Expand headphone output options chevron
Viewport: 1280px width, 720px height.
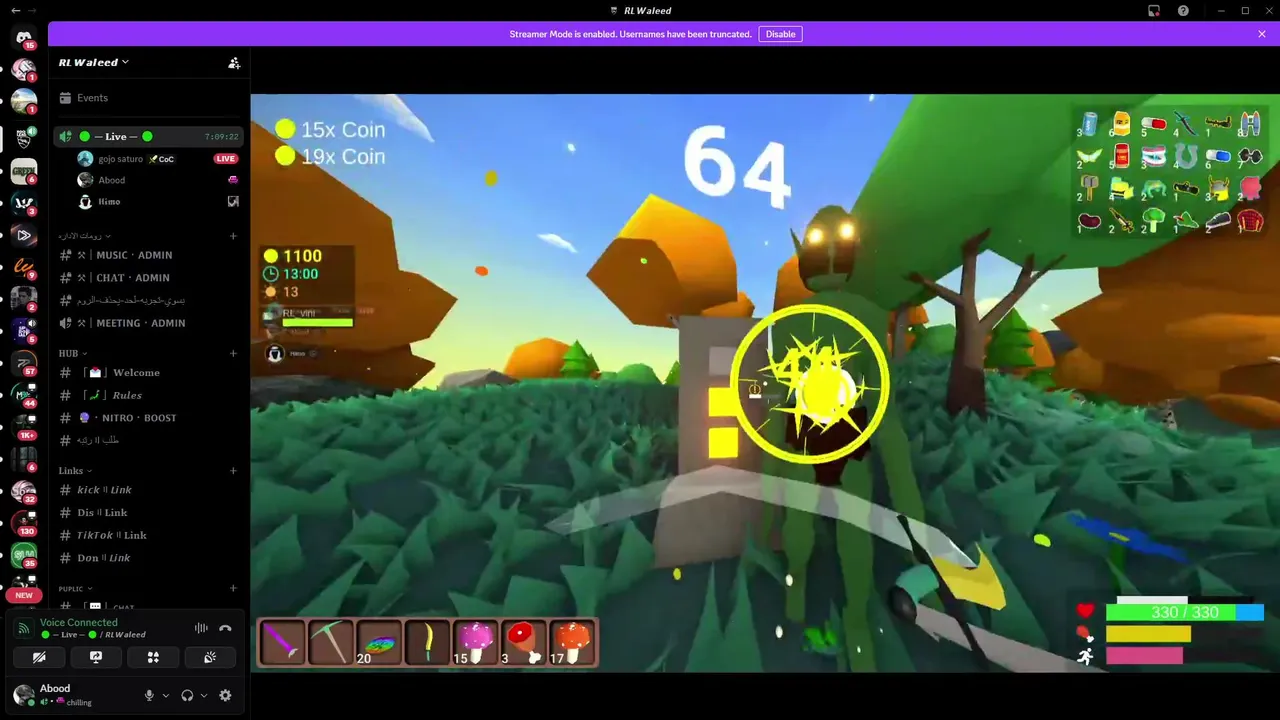click(x=204, y=695)
